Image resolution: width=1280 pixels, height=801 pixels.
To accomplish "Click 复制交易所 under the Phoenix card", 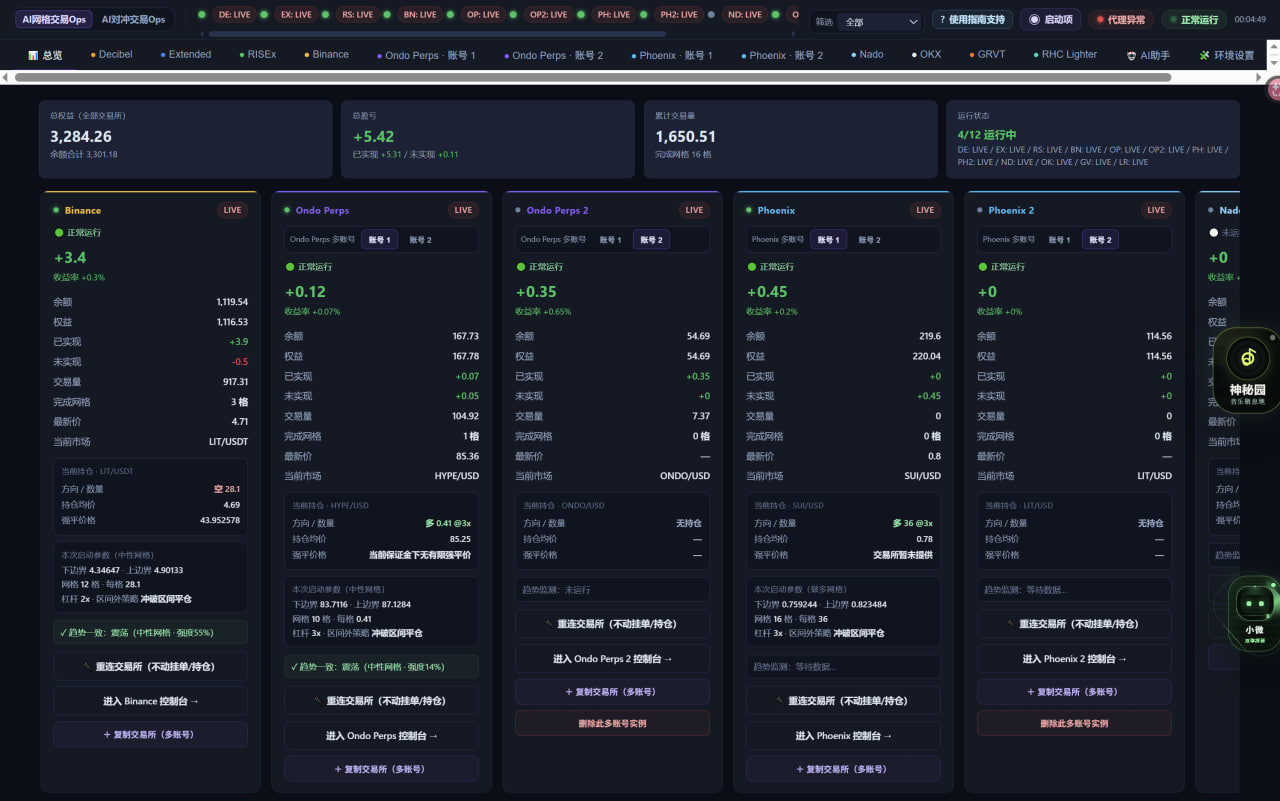I will coord(843,769).
